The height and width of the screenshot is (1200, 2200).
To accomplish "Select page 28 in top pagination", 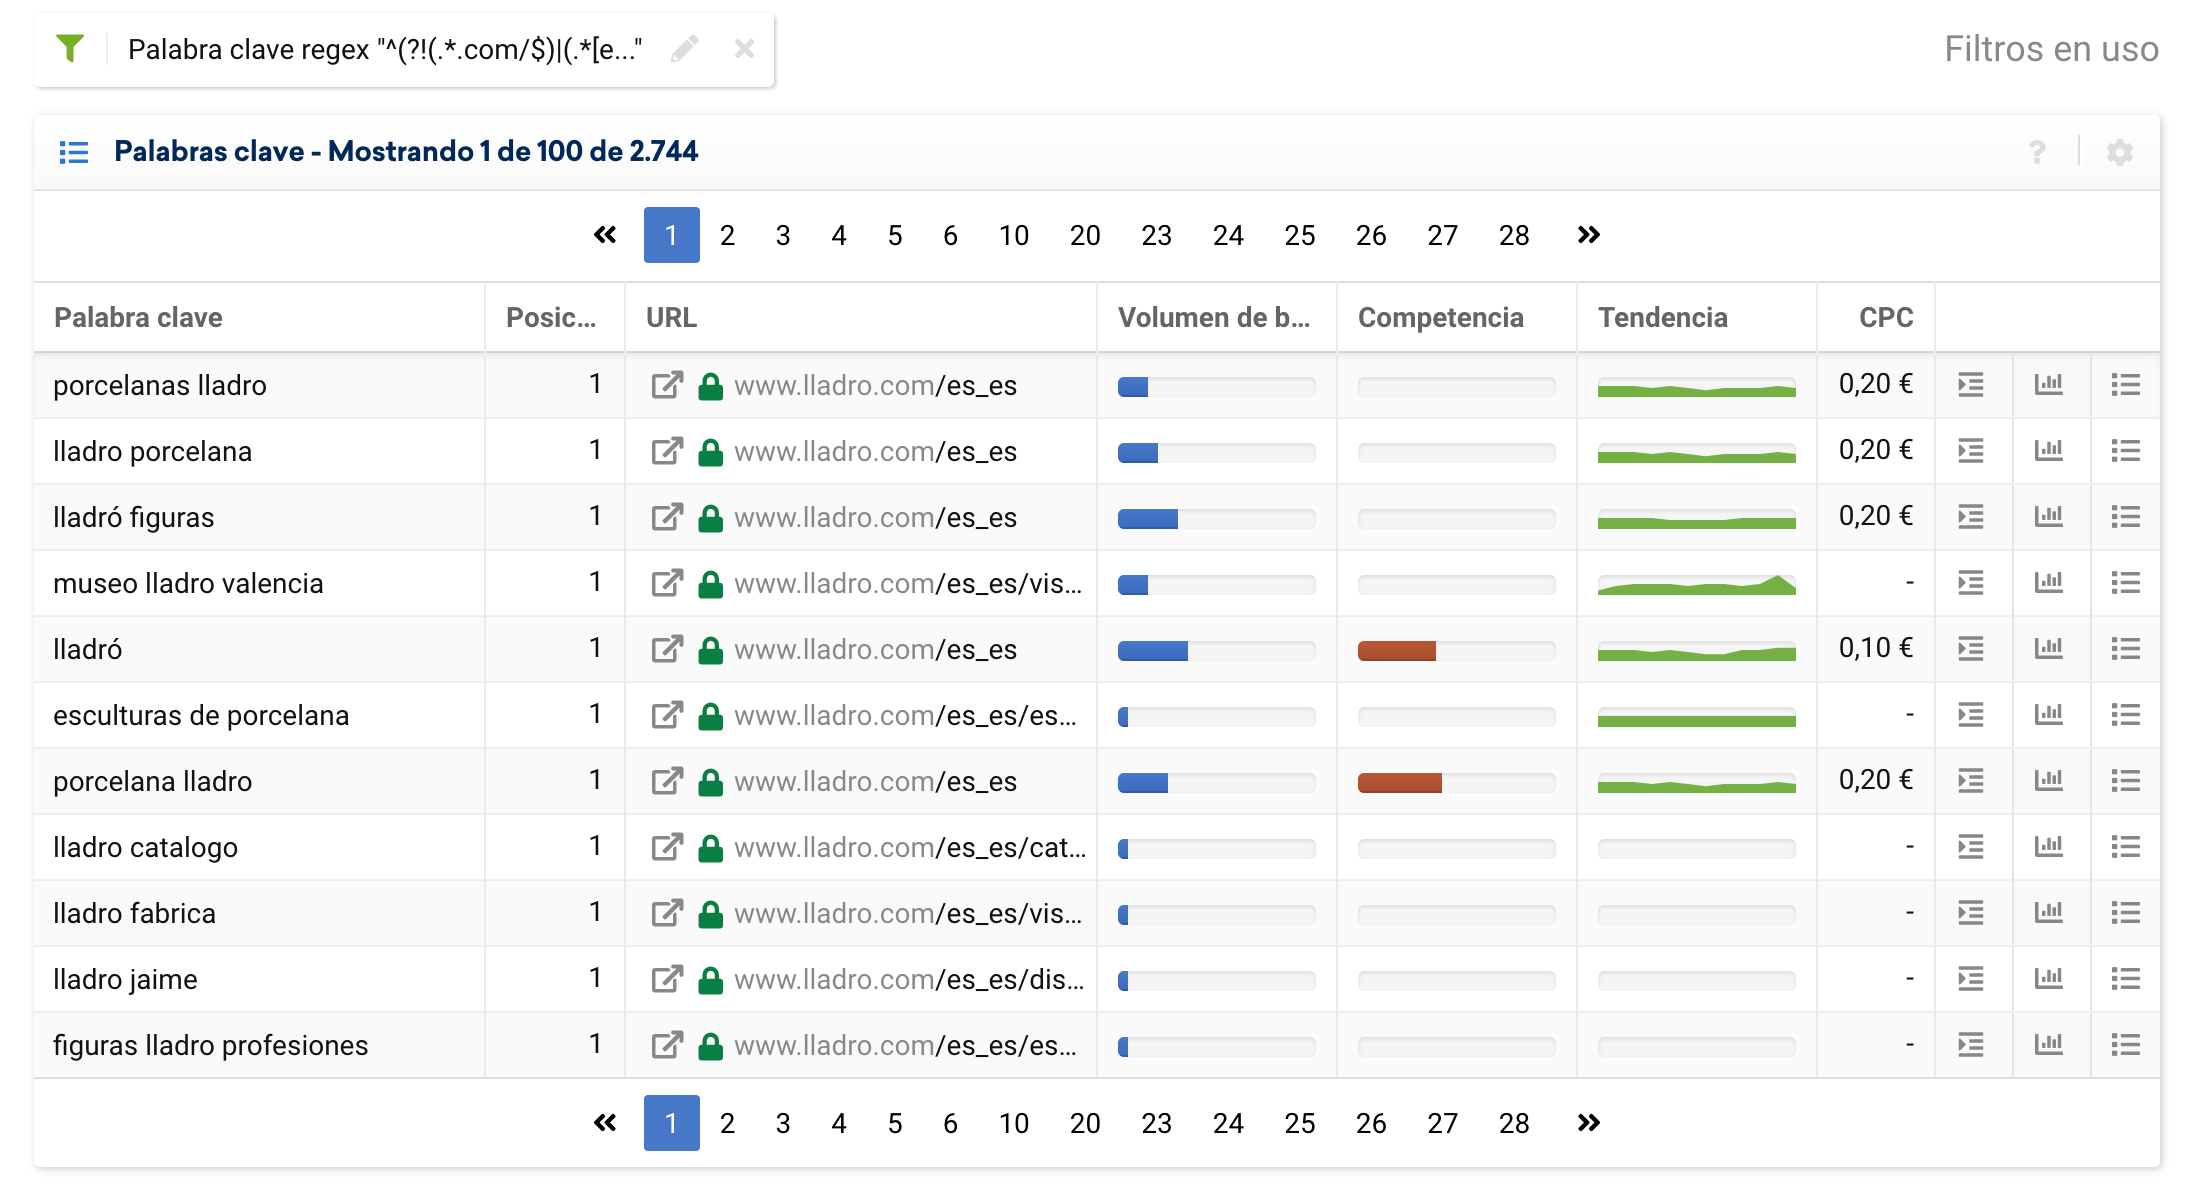I will click(1514, 235).
